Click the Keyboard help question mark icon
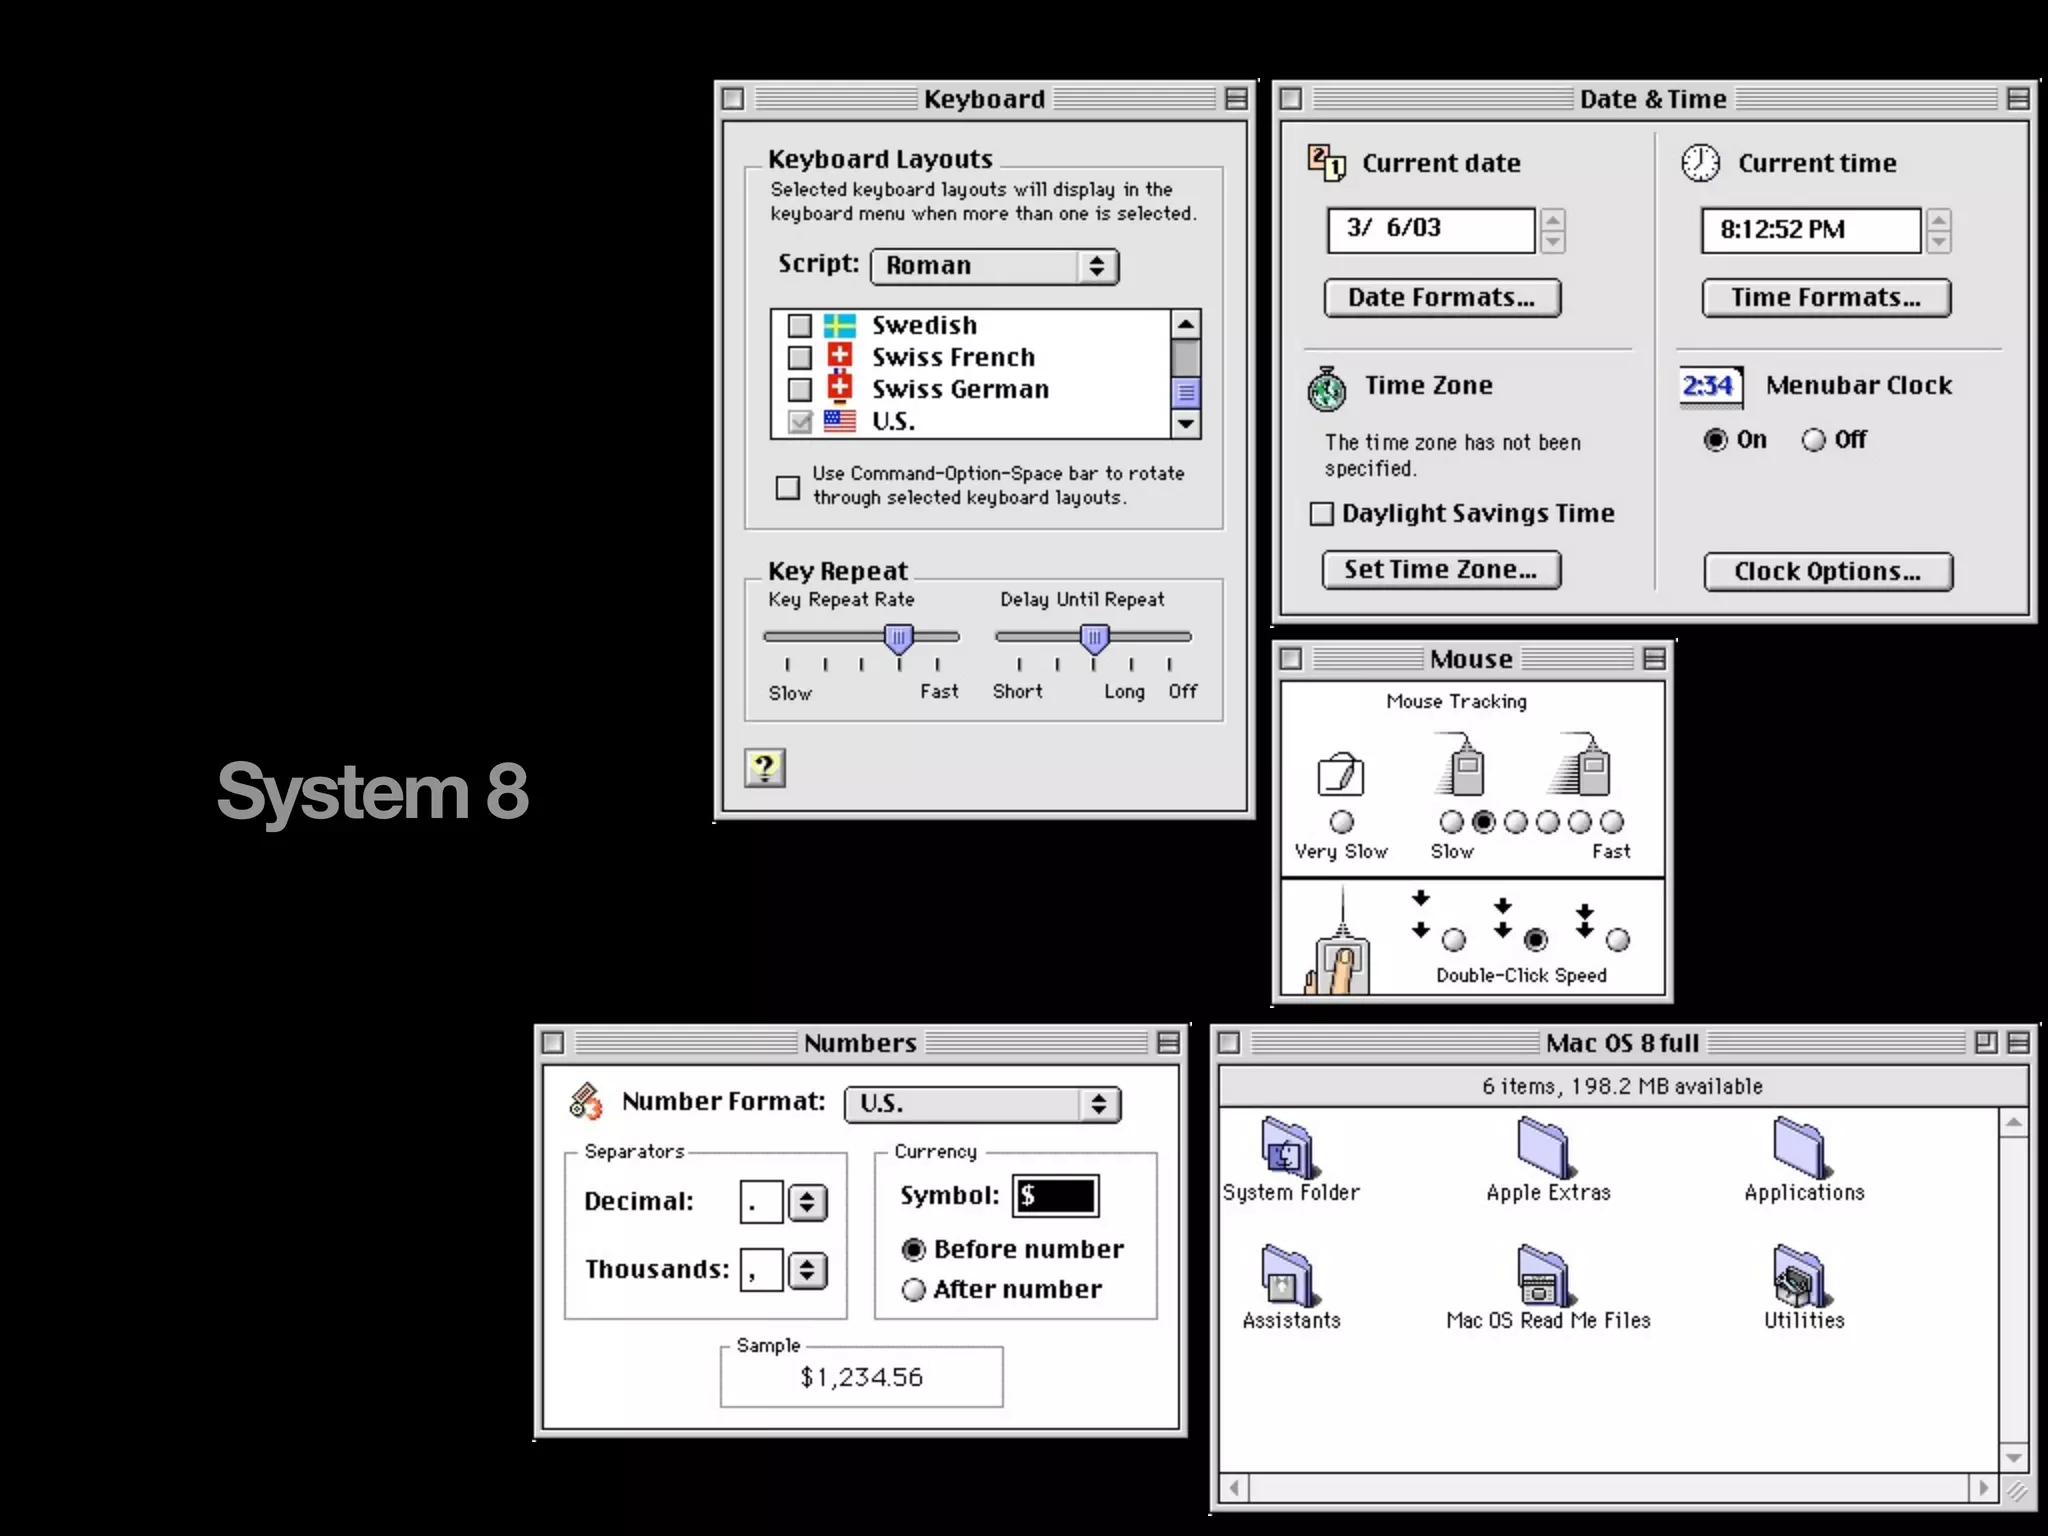Image resolution: width=2048 pixels, height=1536 pixels. (x=765, y=768)
